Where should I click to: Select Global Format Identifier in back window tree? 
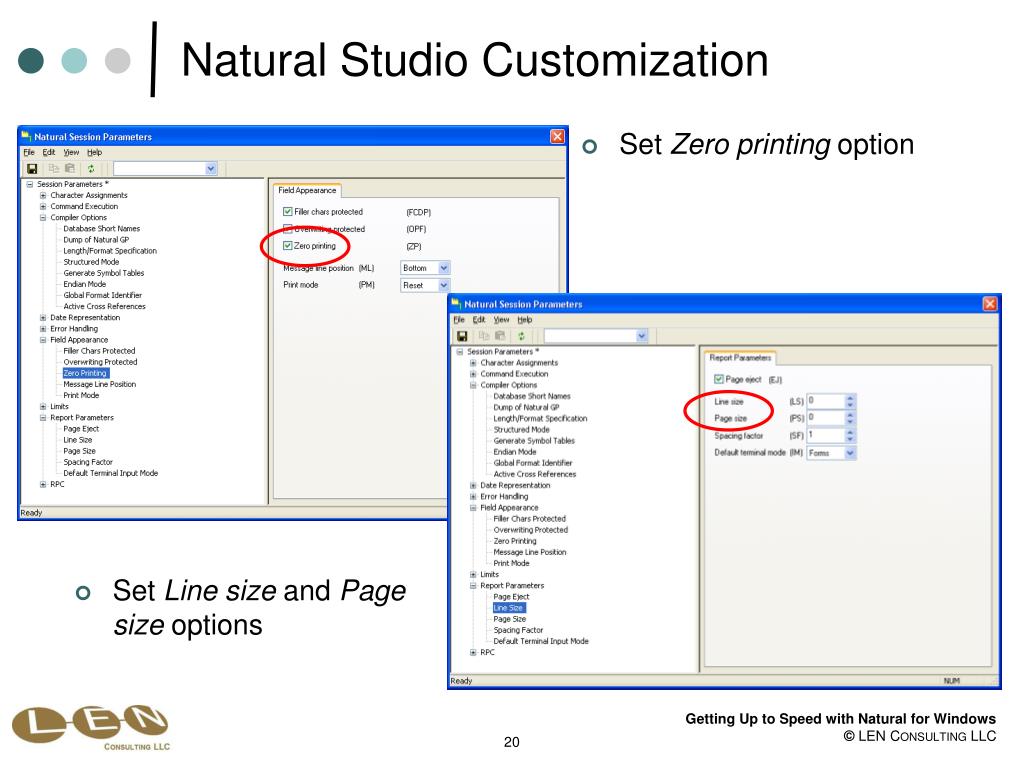103,295
